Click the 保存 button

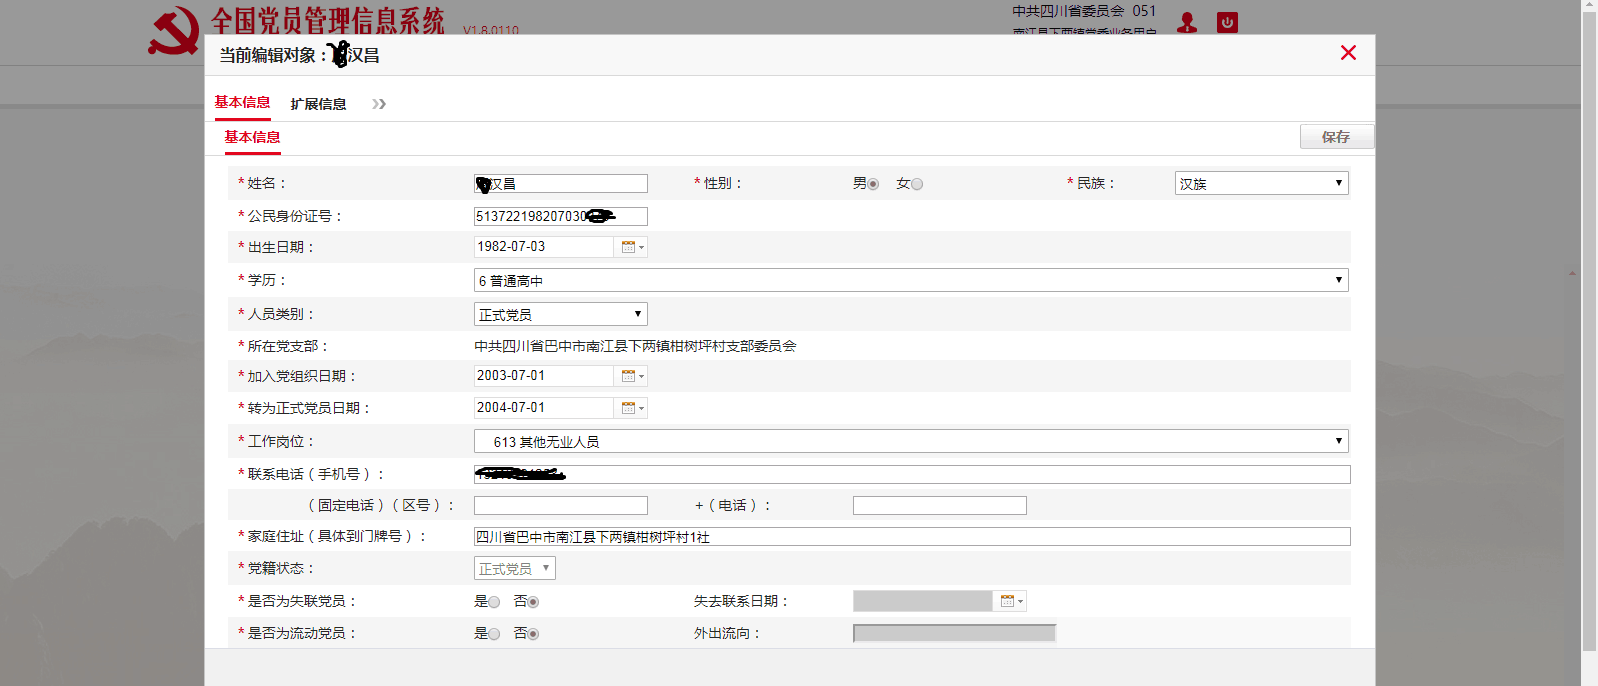(1336, 137)
